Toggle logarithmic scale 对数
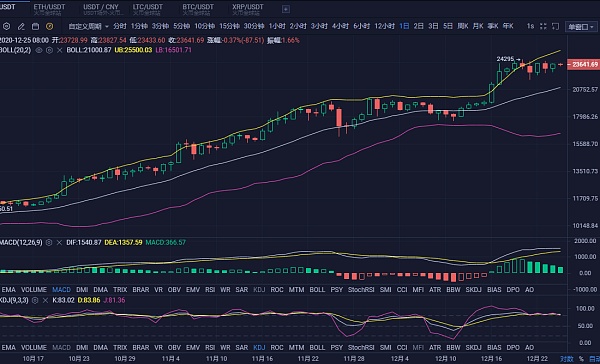 (567, 359)
